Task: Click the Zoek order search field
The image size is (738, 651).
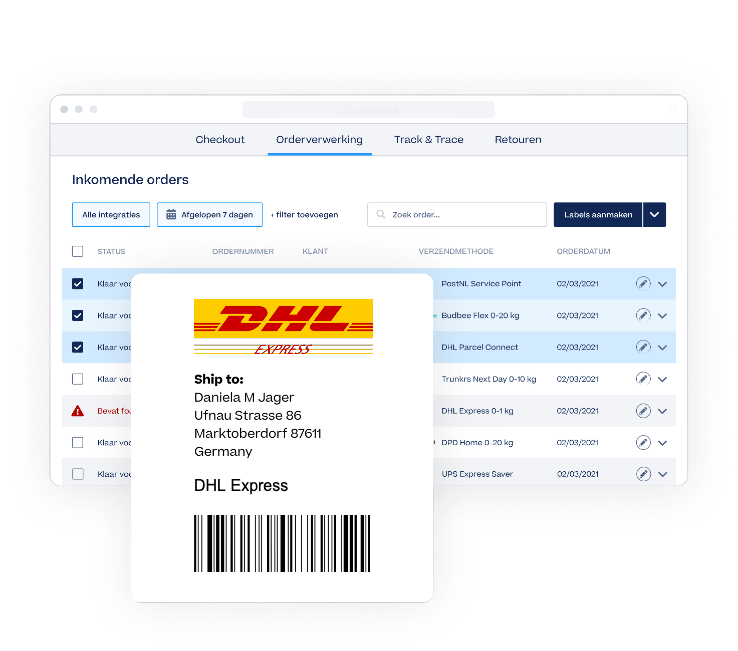Action: click(457, 215)
